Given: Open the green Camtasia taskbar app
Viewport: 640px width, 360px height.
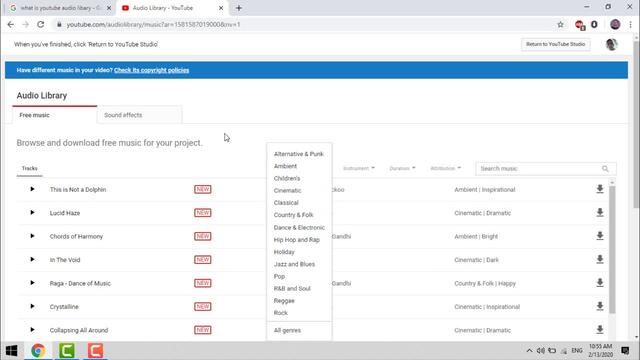Looking at the screenshot, I should point(67,351).
